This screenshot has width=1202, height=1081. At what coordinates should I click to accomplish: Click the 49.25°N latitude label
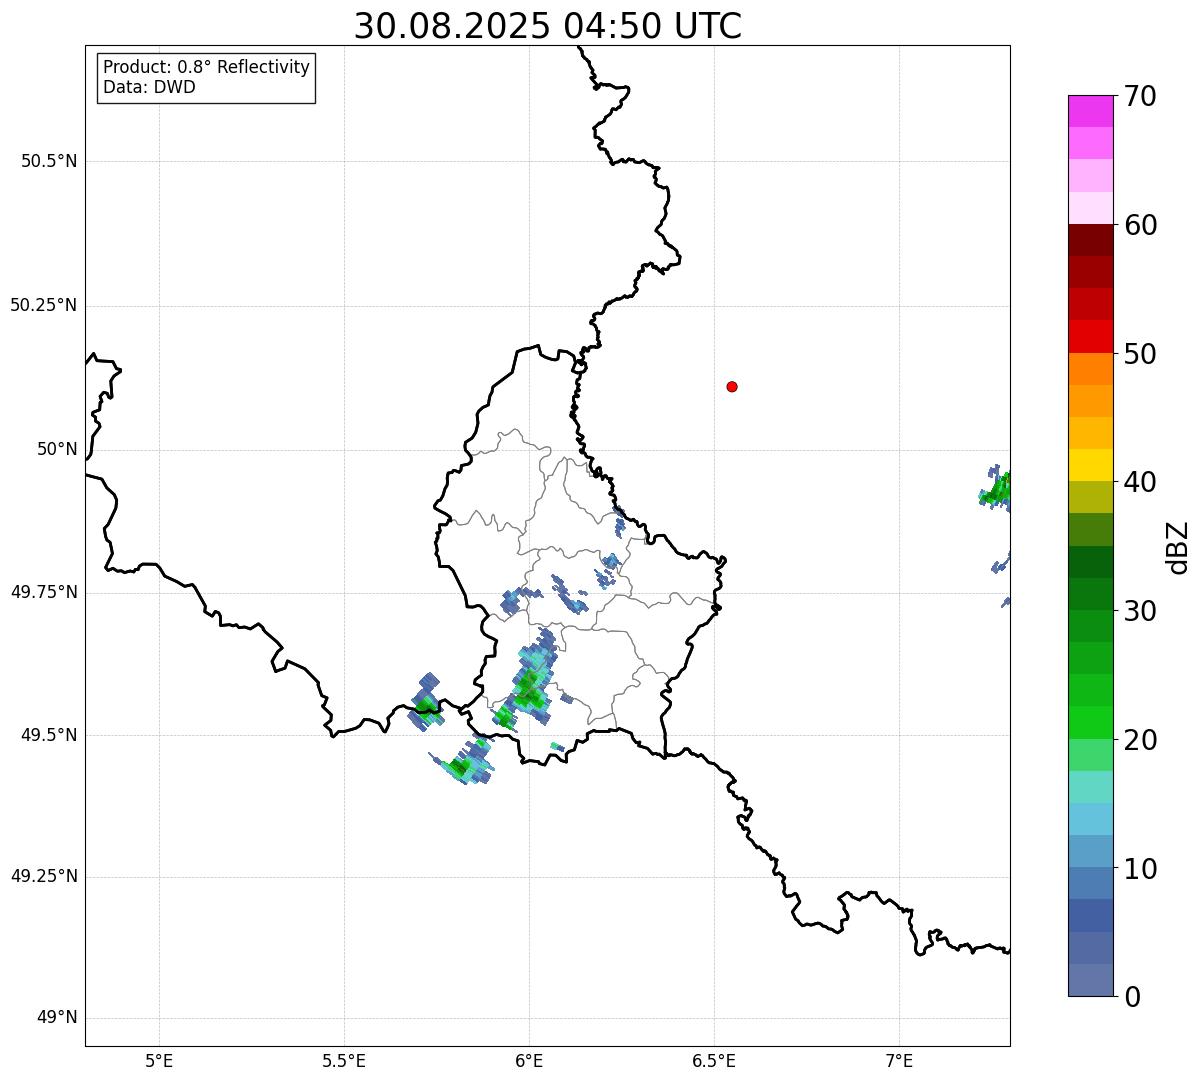[x=44, y=877]
